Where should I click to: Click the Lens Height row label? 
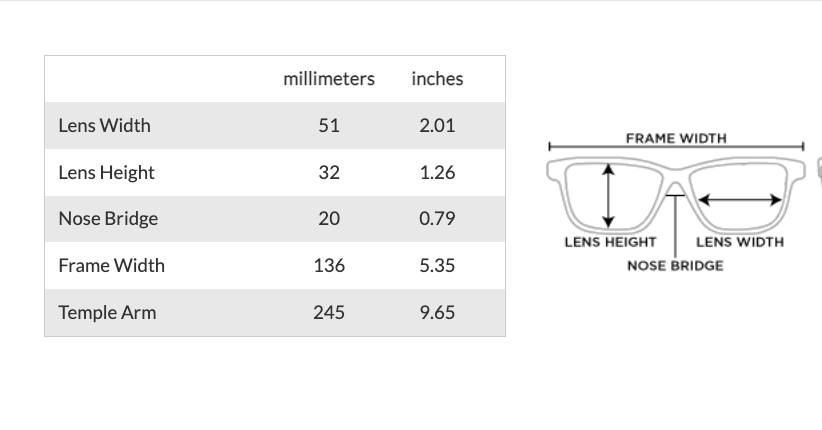tap(107, 173)
